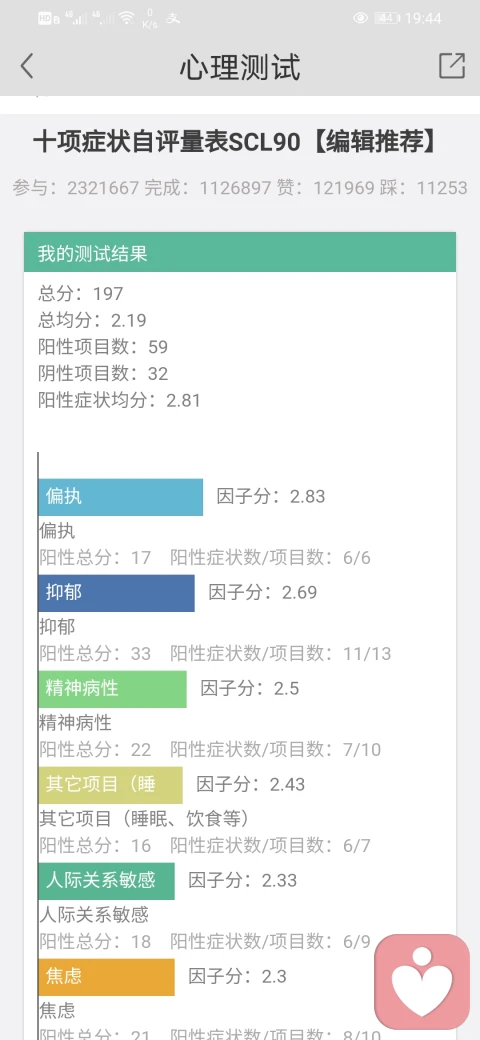
Task: Tap the 我的测试结果 green header
Action: tap(240, 252)
